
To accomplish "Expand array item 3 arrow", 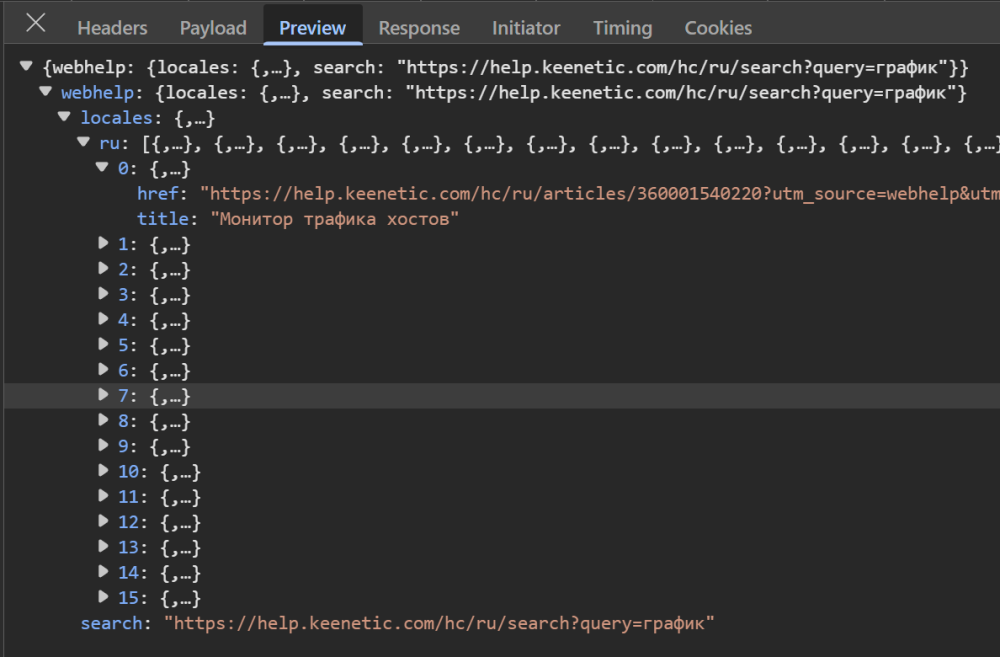I will click(x=103, y=293).
